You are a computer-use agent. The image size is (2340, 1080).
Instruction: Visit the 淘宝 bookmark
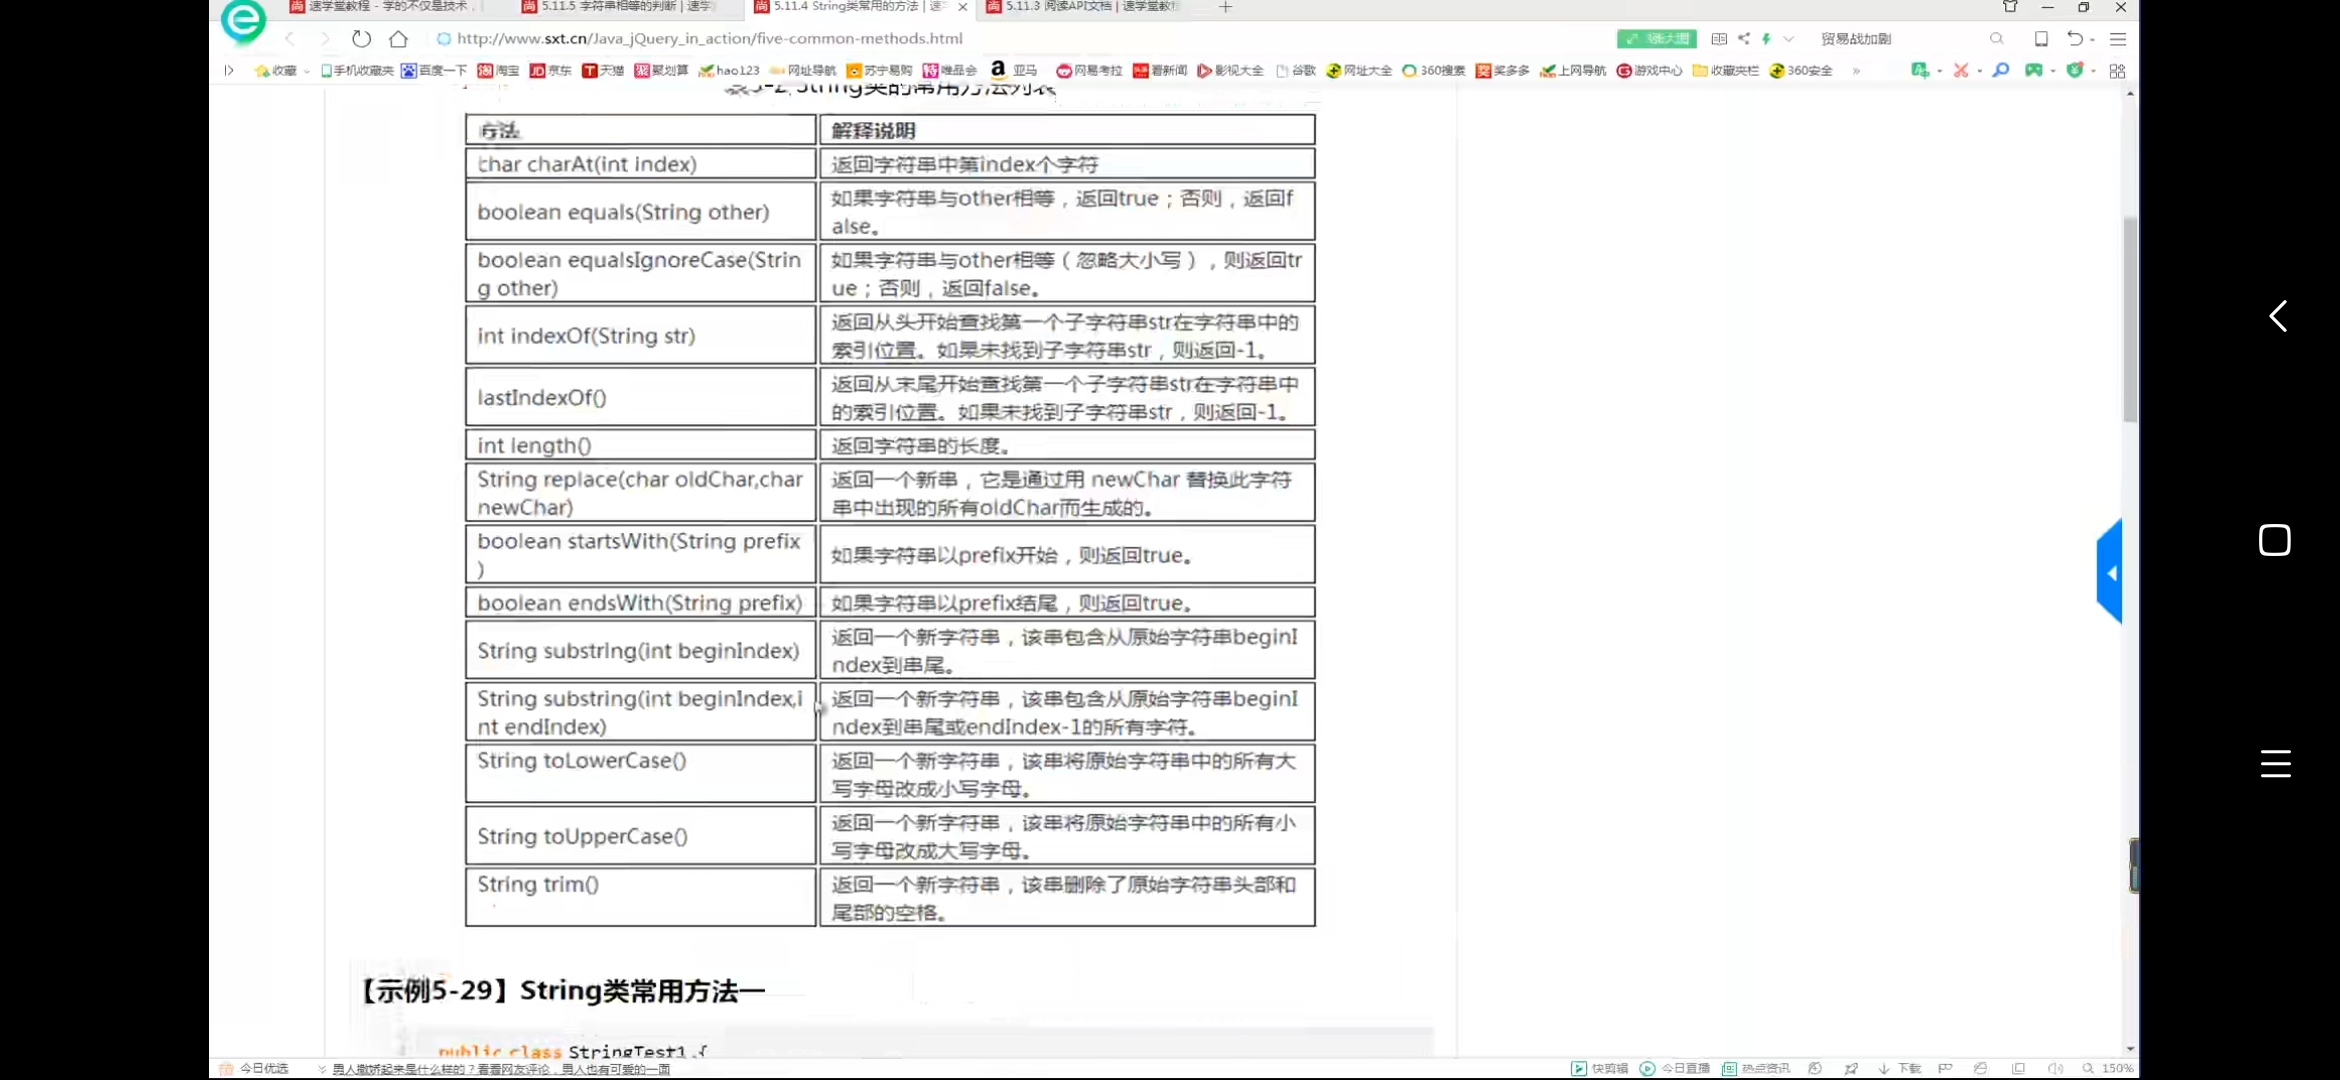[500, 70]
